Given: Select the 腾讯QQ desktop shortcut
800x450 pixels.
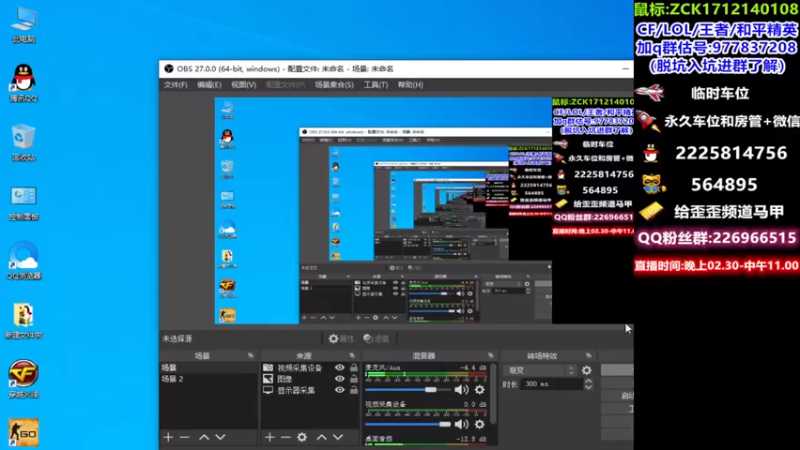Looking at the screenshot, I should tap(23, 83).
